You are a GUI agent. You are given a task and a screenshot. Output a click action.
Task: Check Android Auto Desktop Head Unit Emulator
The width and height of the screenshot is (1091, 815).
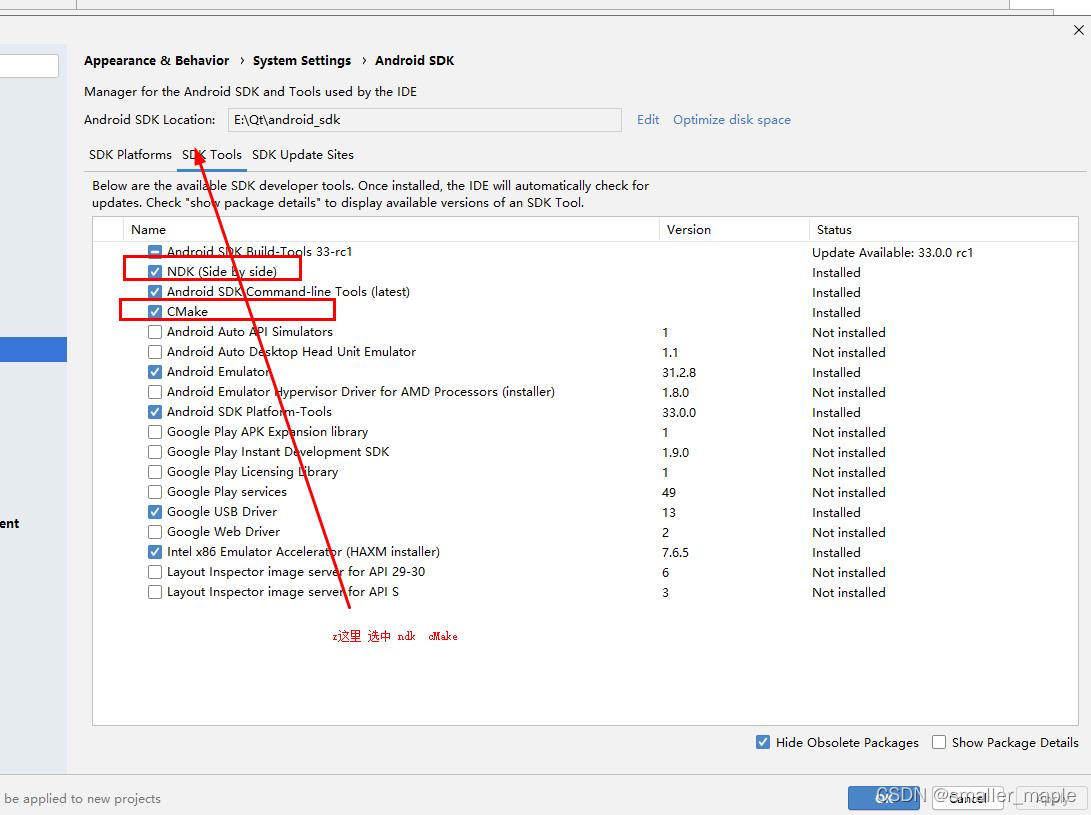tap(154, 351)
